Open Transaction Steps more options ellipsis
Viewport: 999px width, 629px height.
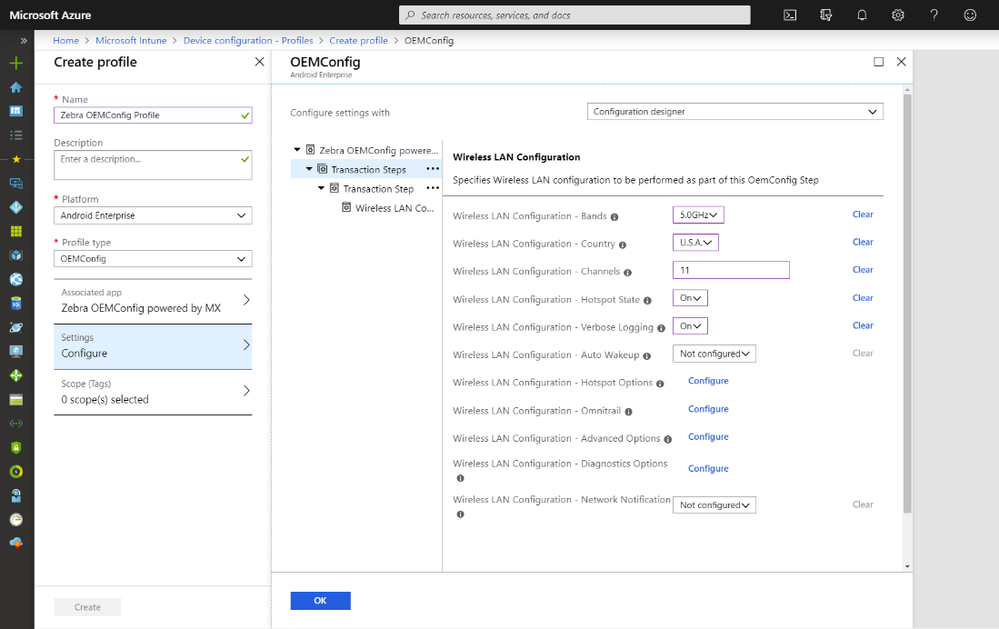433,169
